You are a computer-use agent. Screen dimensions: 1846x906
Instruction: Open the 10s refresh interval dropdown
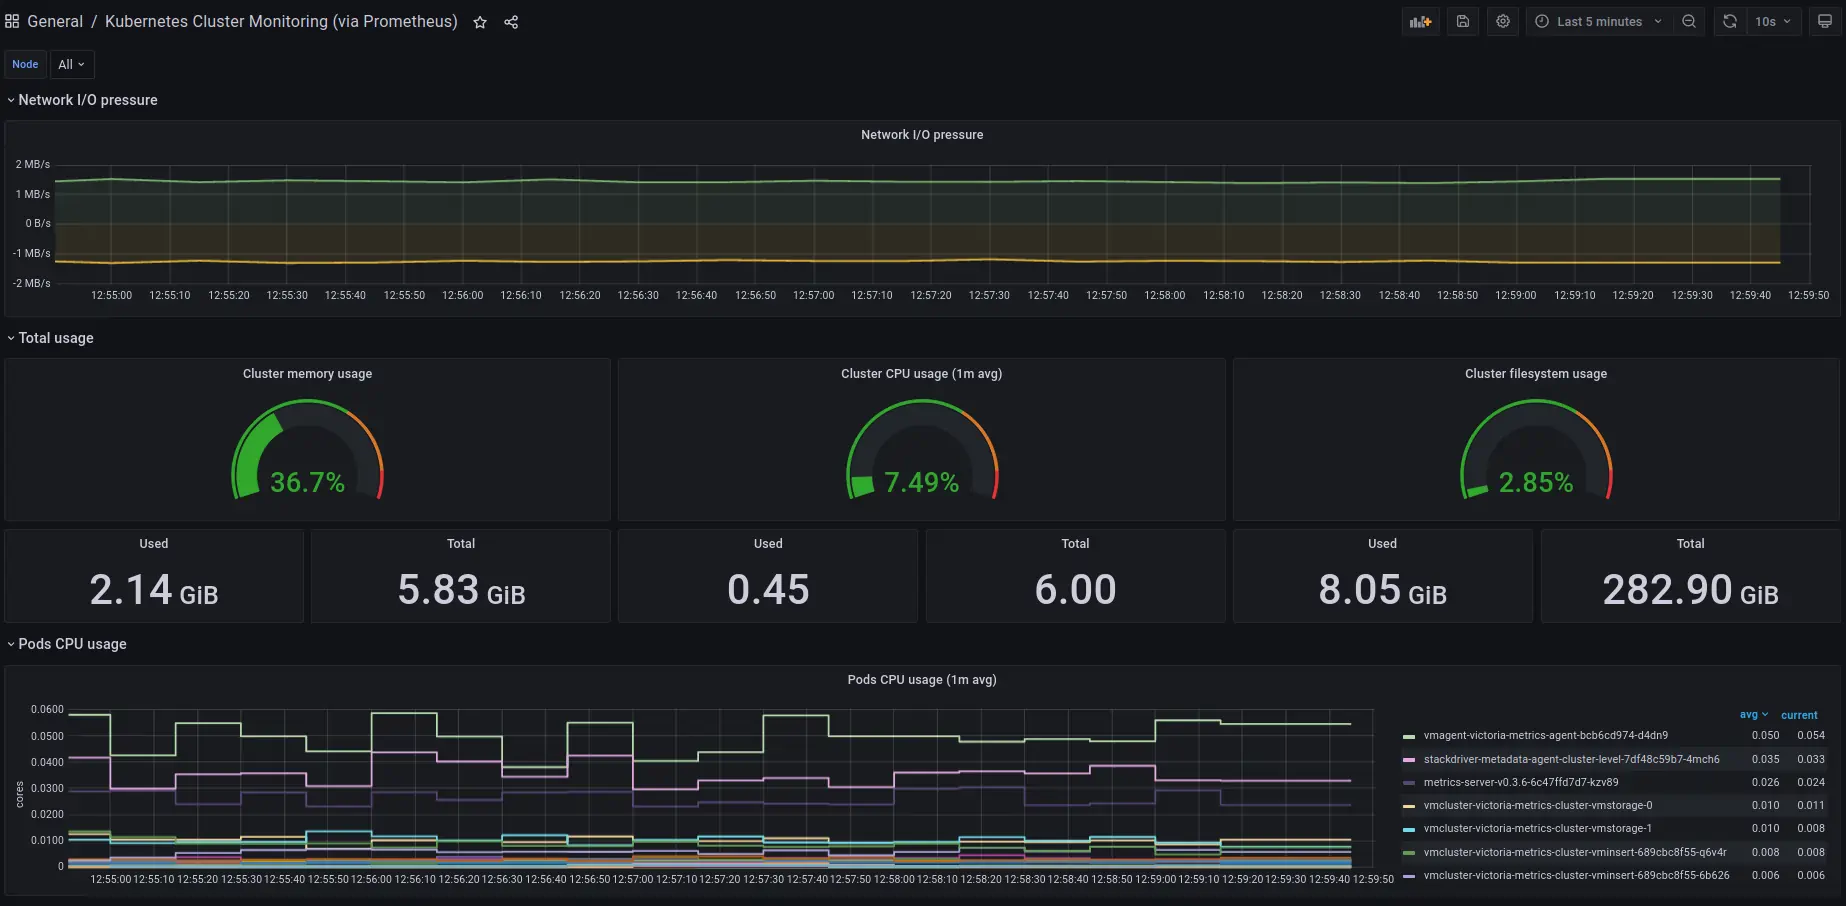[1773, 22]
